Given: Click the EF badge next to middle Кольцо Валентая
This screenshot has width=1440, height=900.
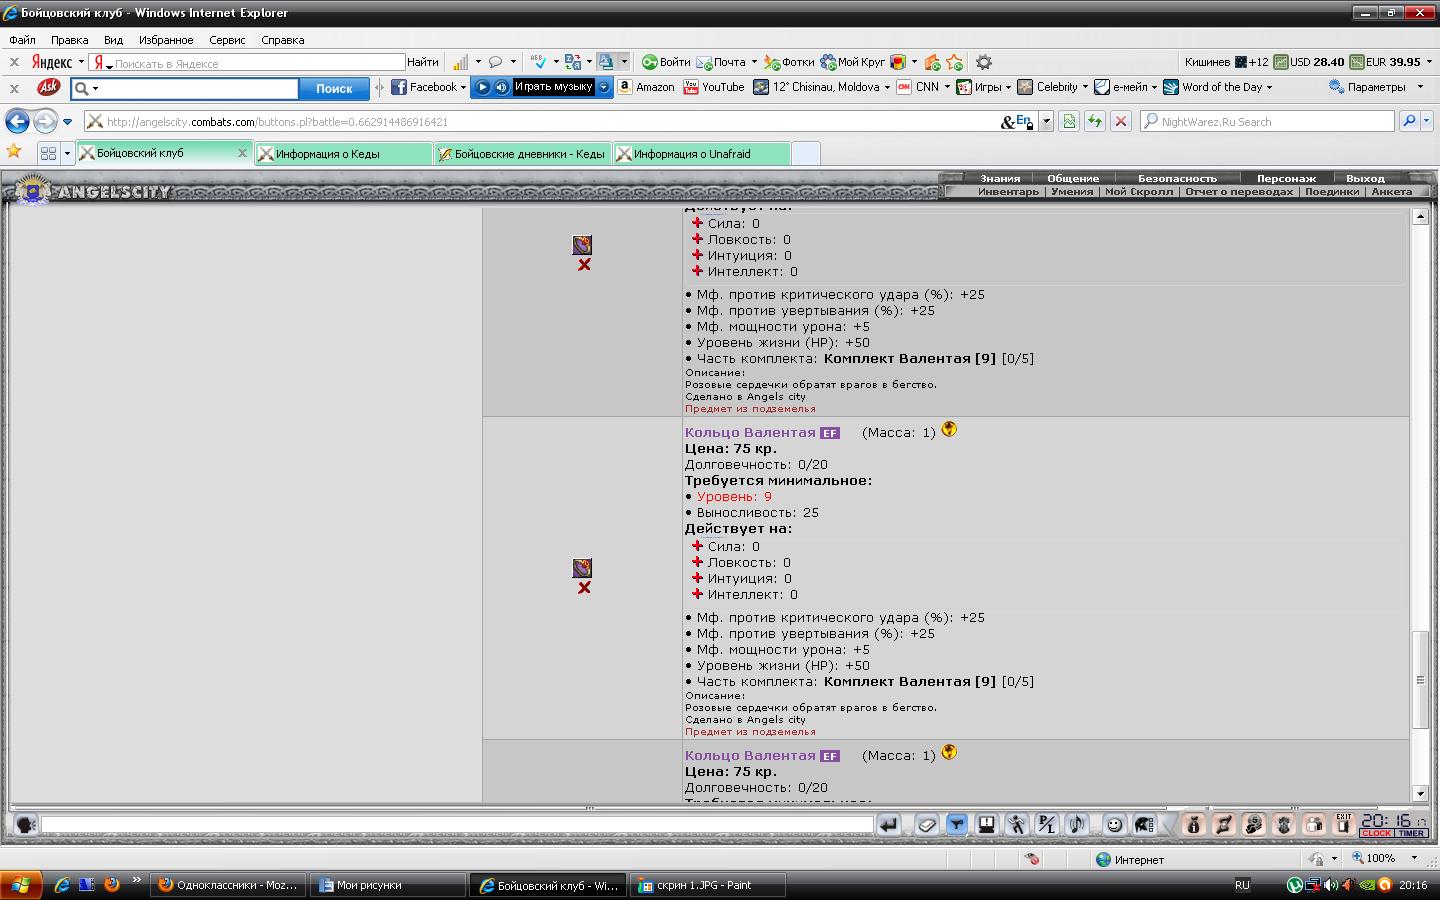Looking at the screenshot, I should pyautogui.click(x=830, y=433).
